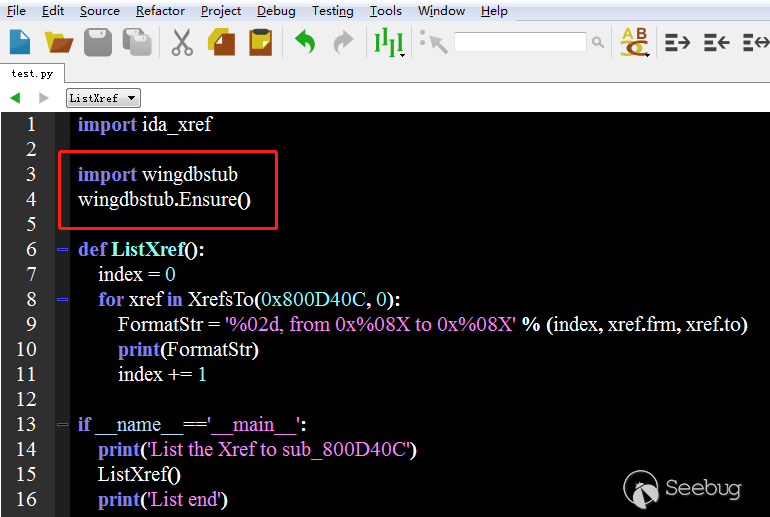Viewport: 770px width, 517px height.
Task: Collapse the for loop fold marker
Action: pyautogui.click(x=63, y=299)
